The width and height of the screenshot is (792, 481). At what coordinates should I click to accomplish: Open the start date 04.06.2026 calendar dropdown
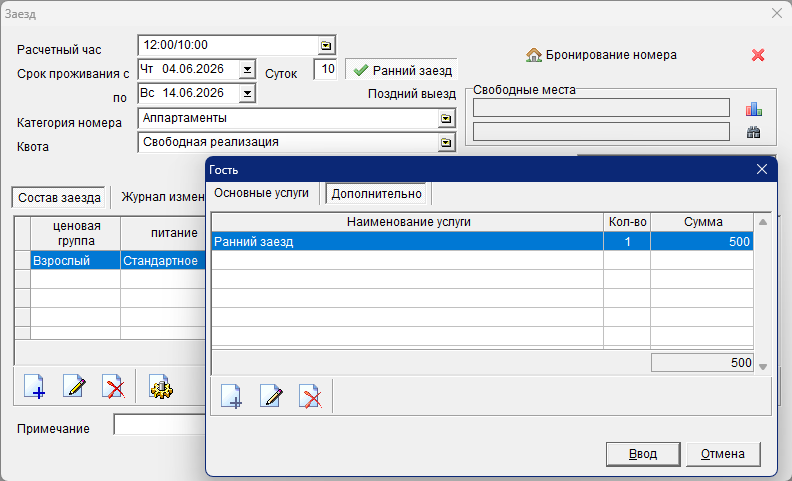(247, 69)
